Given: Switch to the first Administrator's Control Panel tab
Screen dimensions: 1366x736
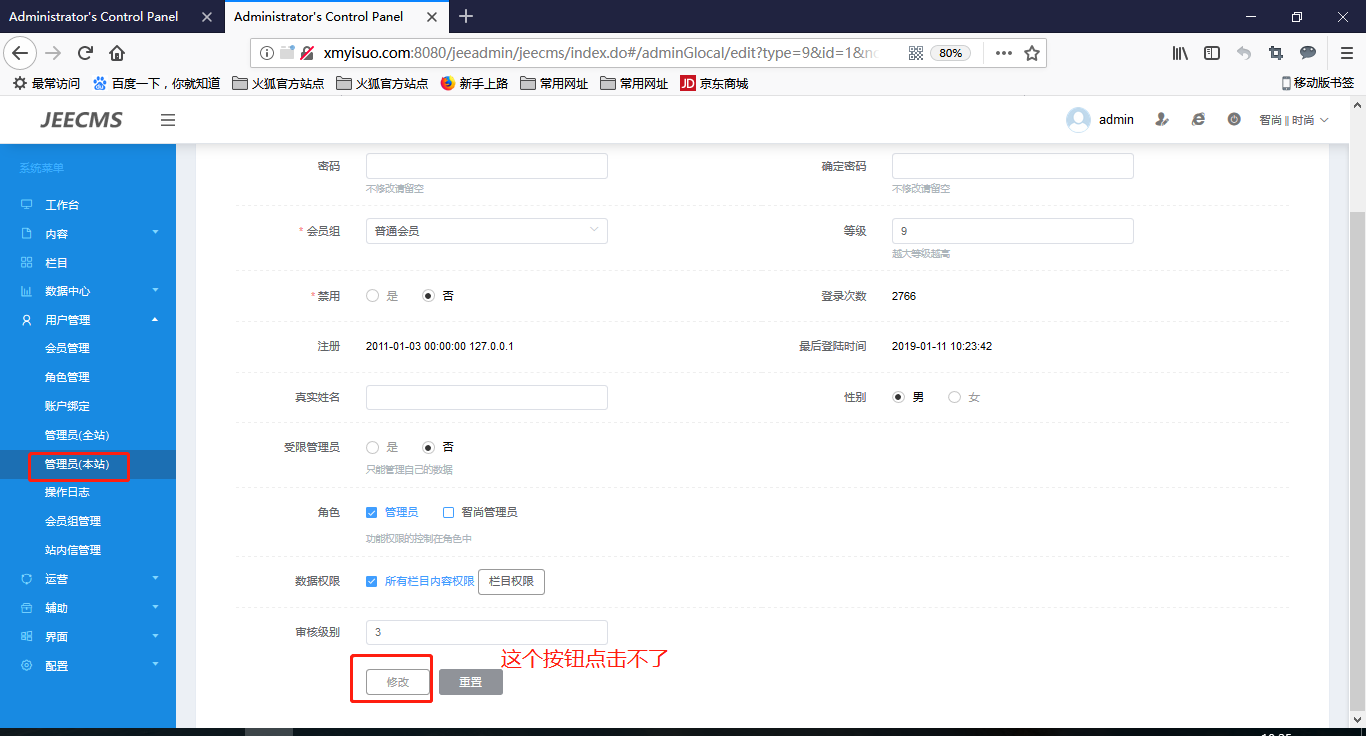Looking at the screenshot, I should 111,16.
